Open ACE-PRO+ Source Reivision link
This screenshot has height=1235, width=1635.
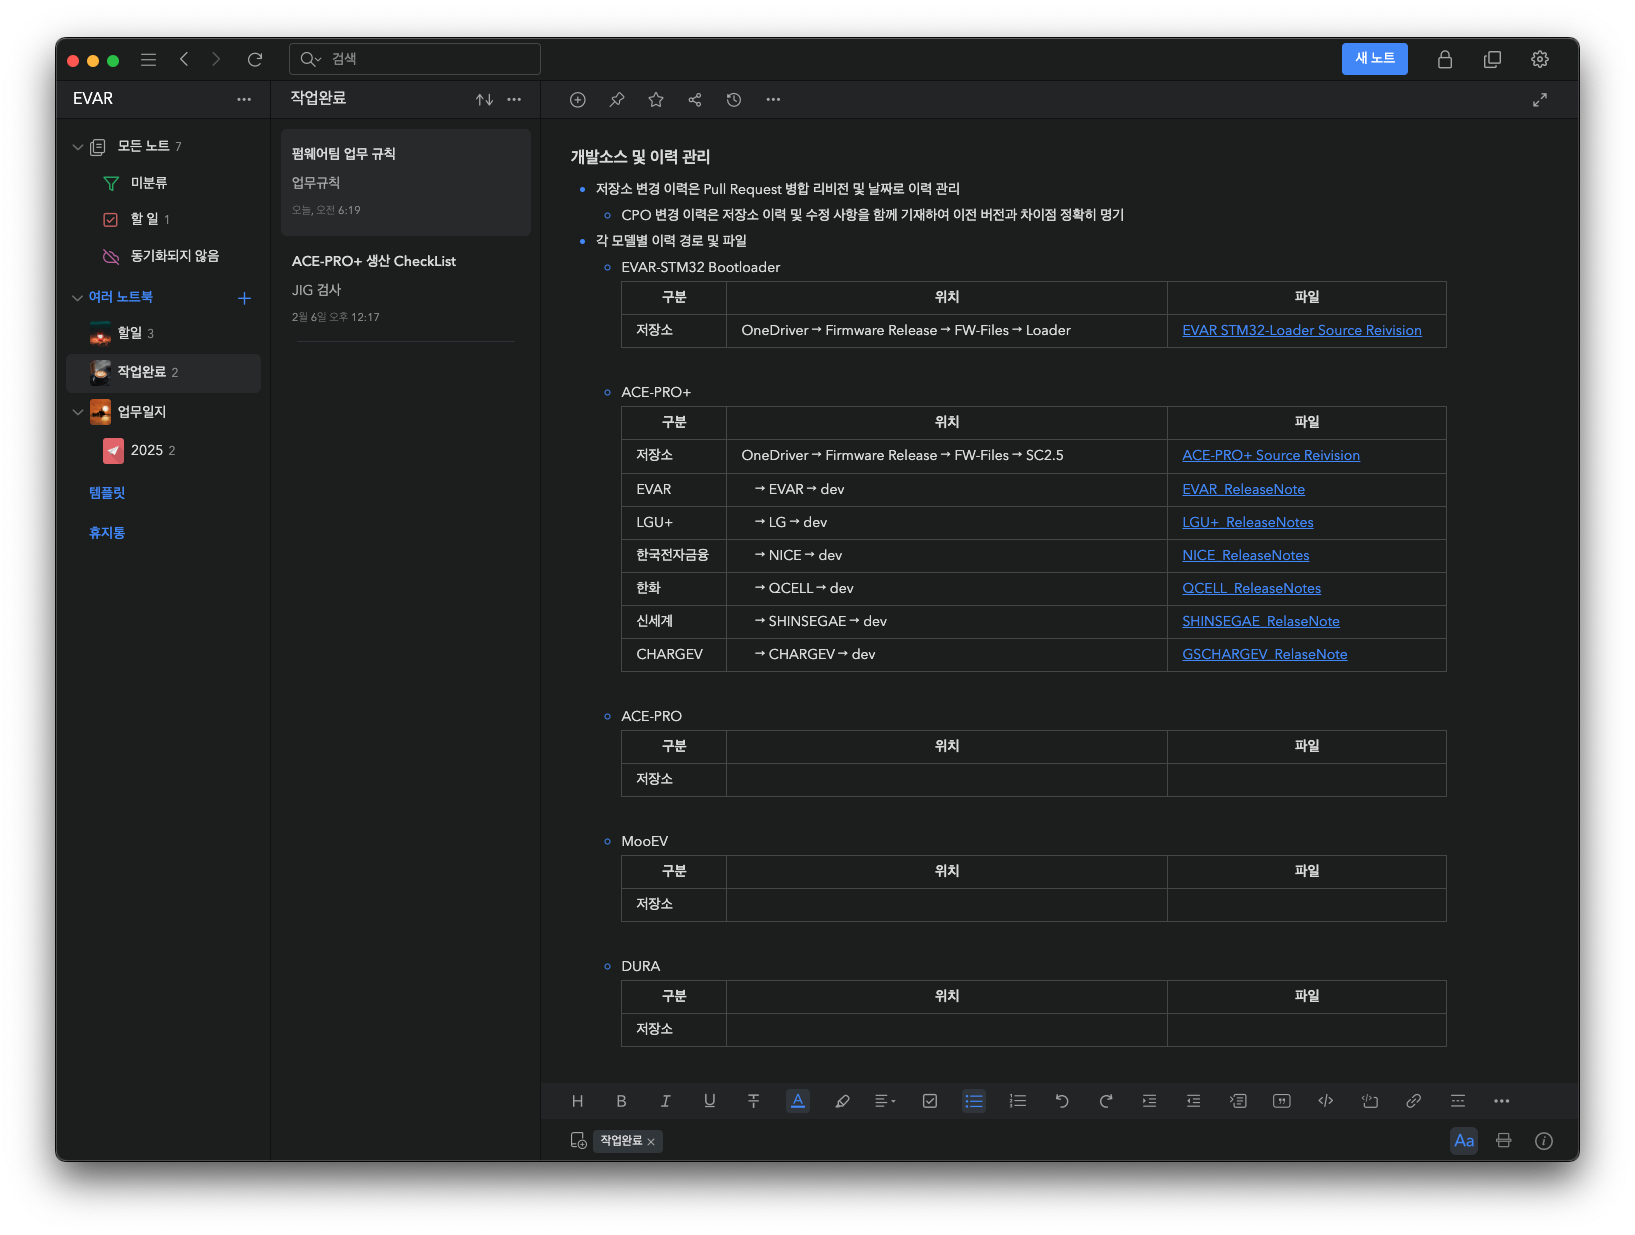(1271, 456)
